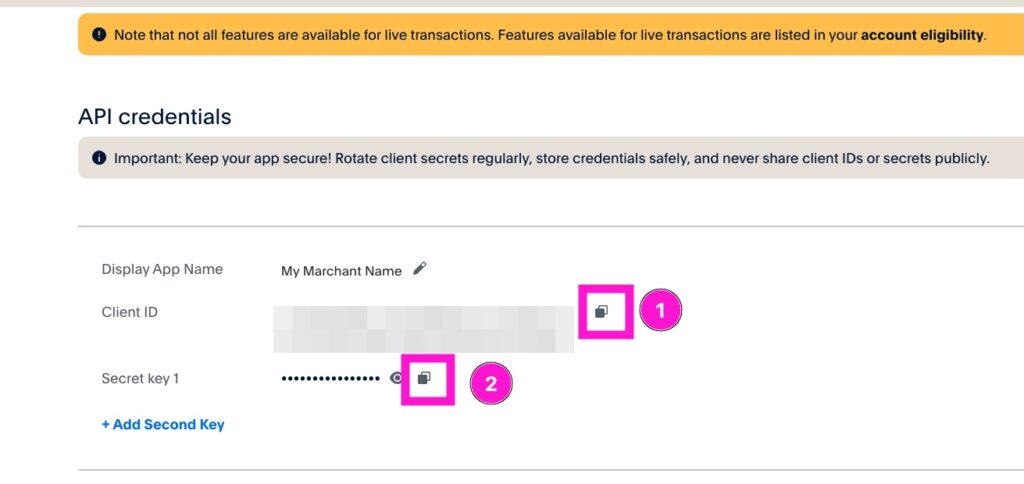This screenshot has height=484, width=1024.
Task: Click the 'Keep your app secure' message
Action: (550, 158)
